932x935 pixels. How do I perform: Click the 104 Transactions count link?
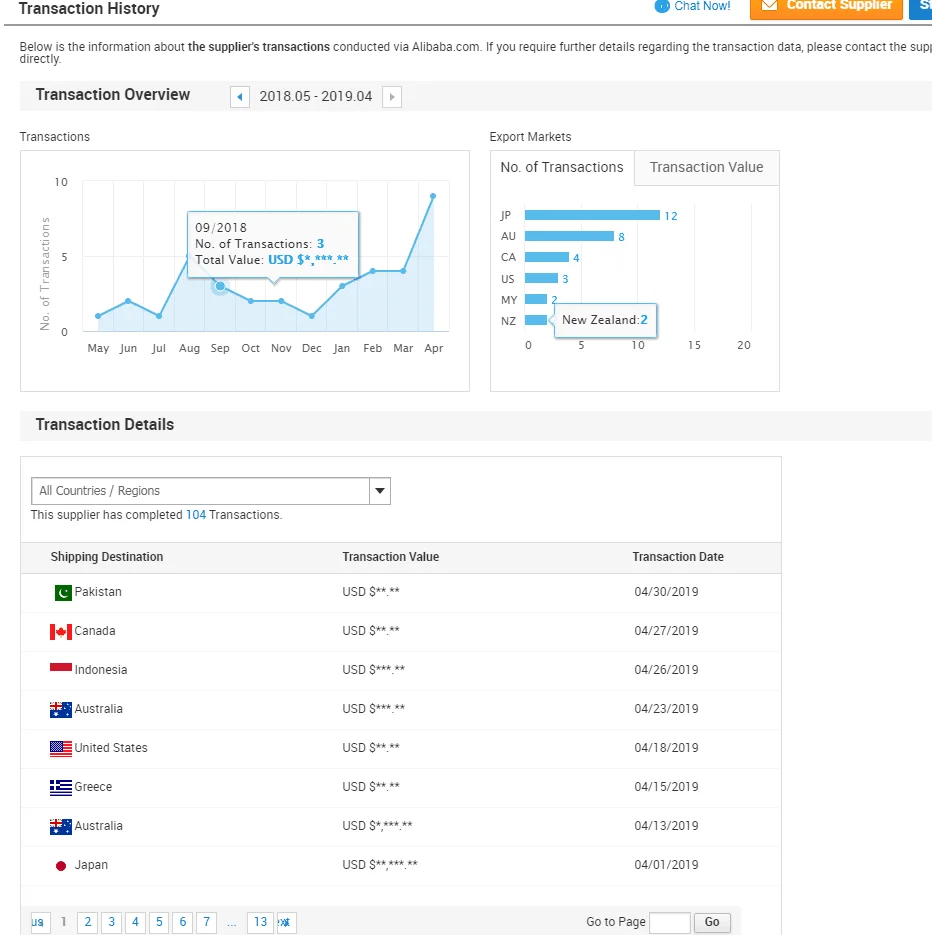(196, 515)
